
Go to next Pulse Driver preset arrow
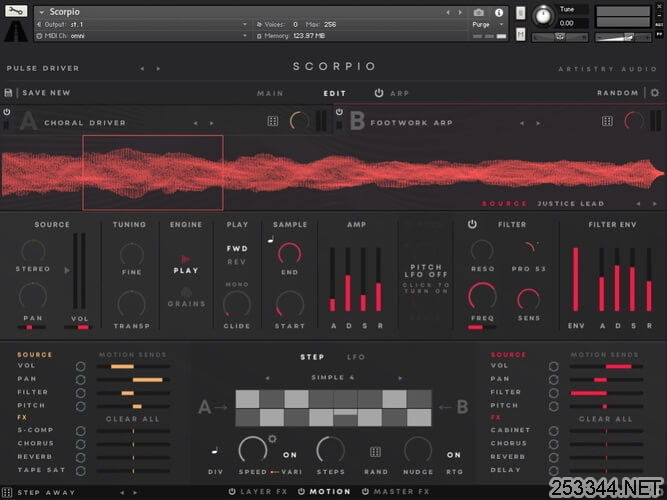tap(158, 69)
